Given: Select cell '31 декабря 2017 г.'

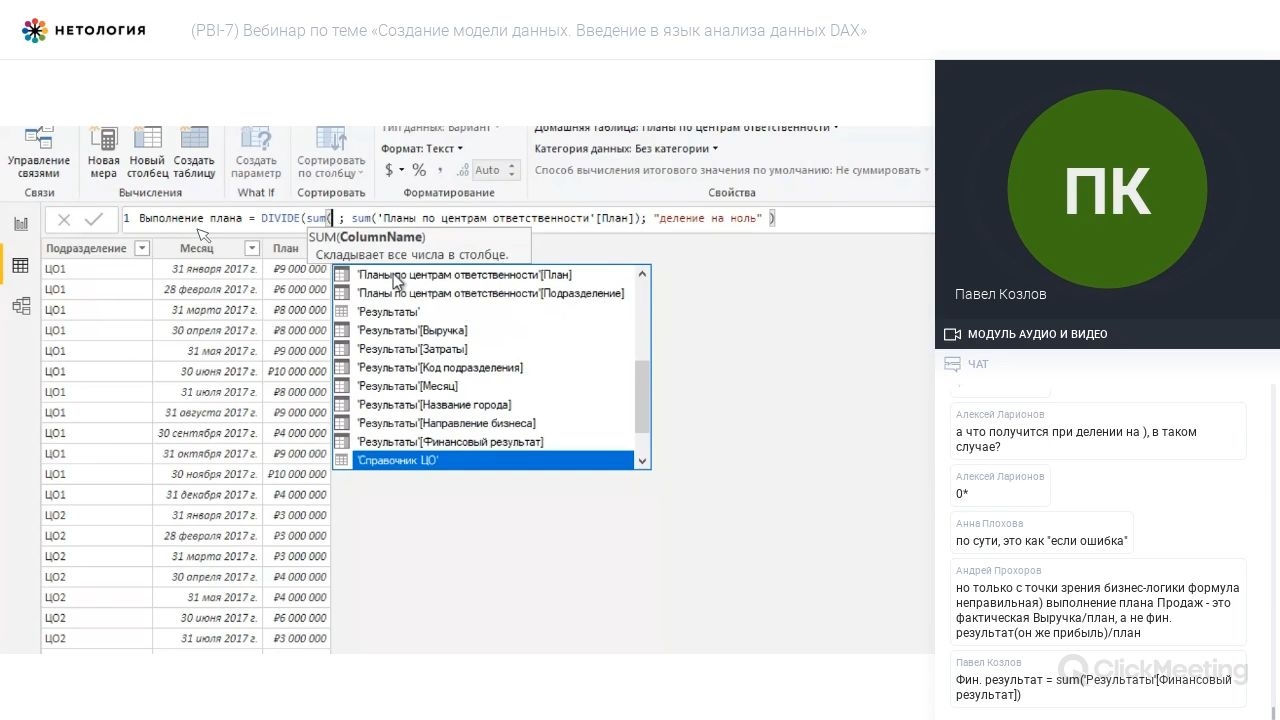Looking at the screenshot, I should point(207,495).
